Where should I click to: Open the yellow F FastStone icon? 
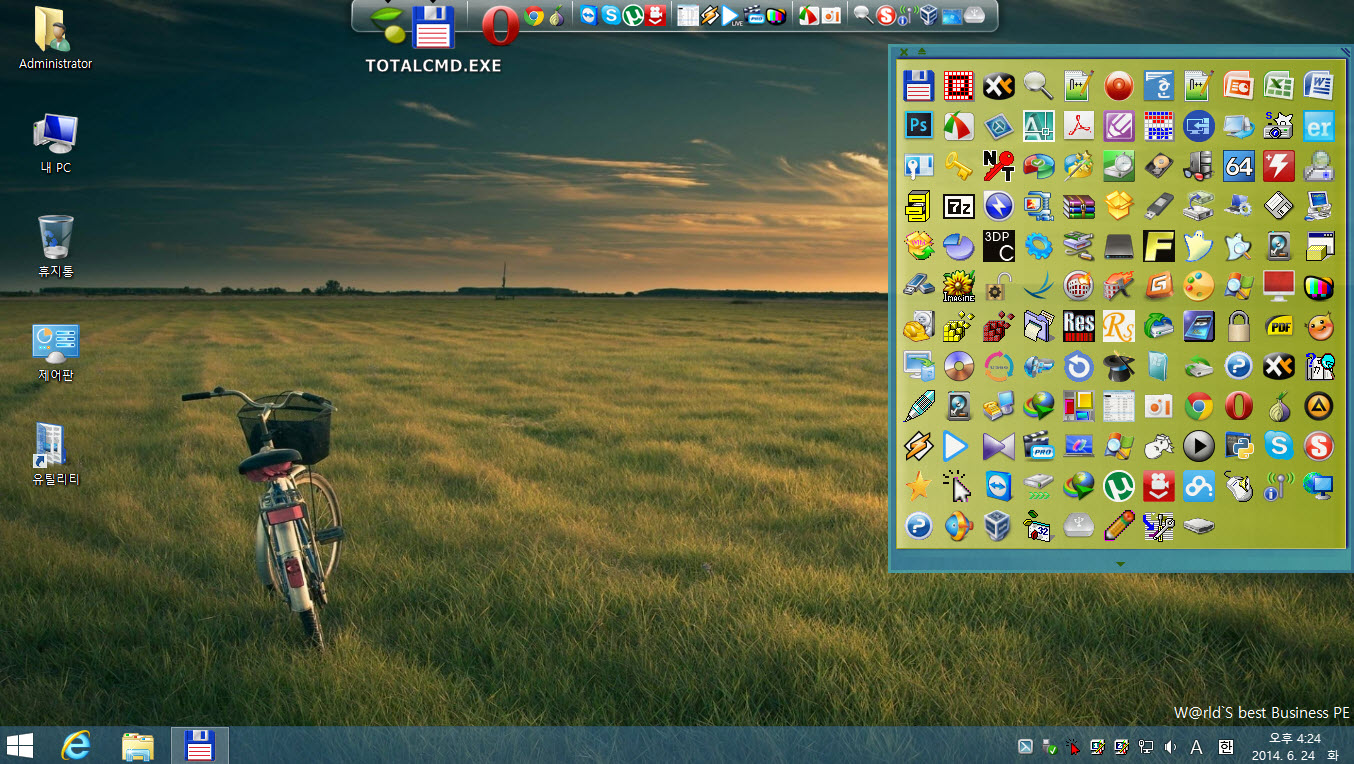[1158, 245]
